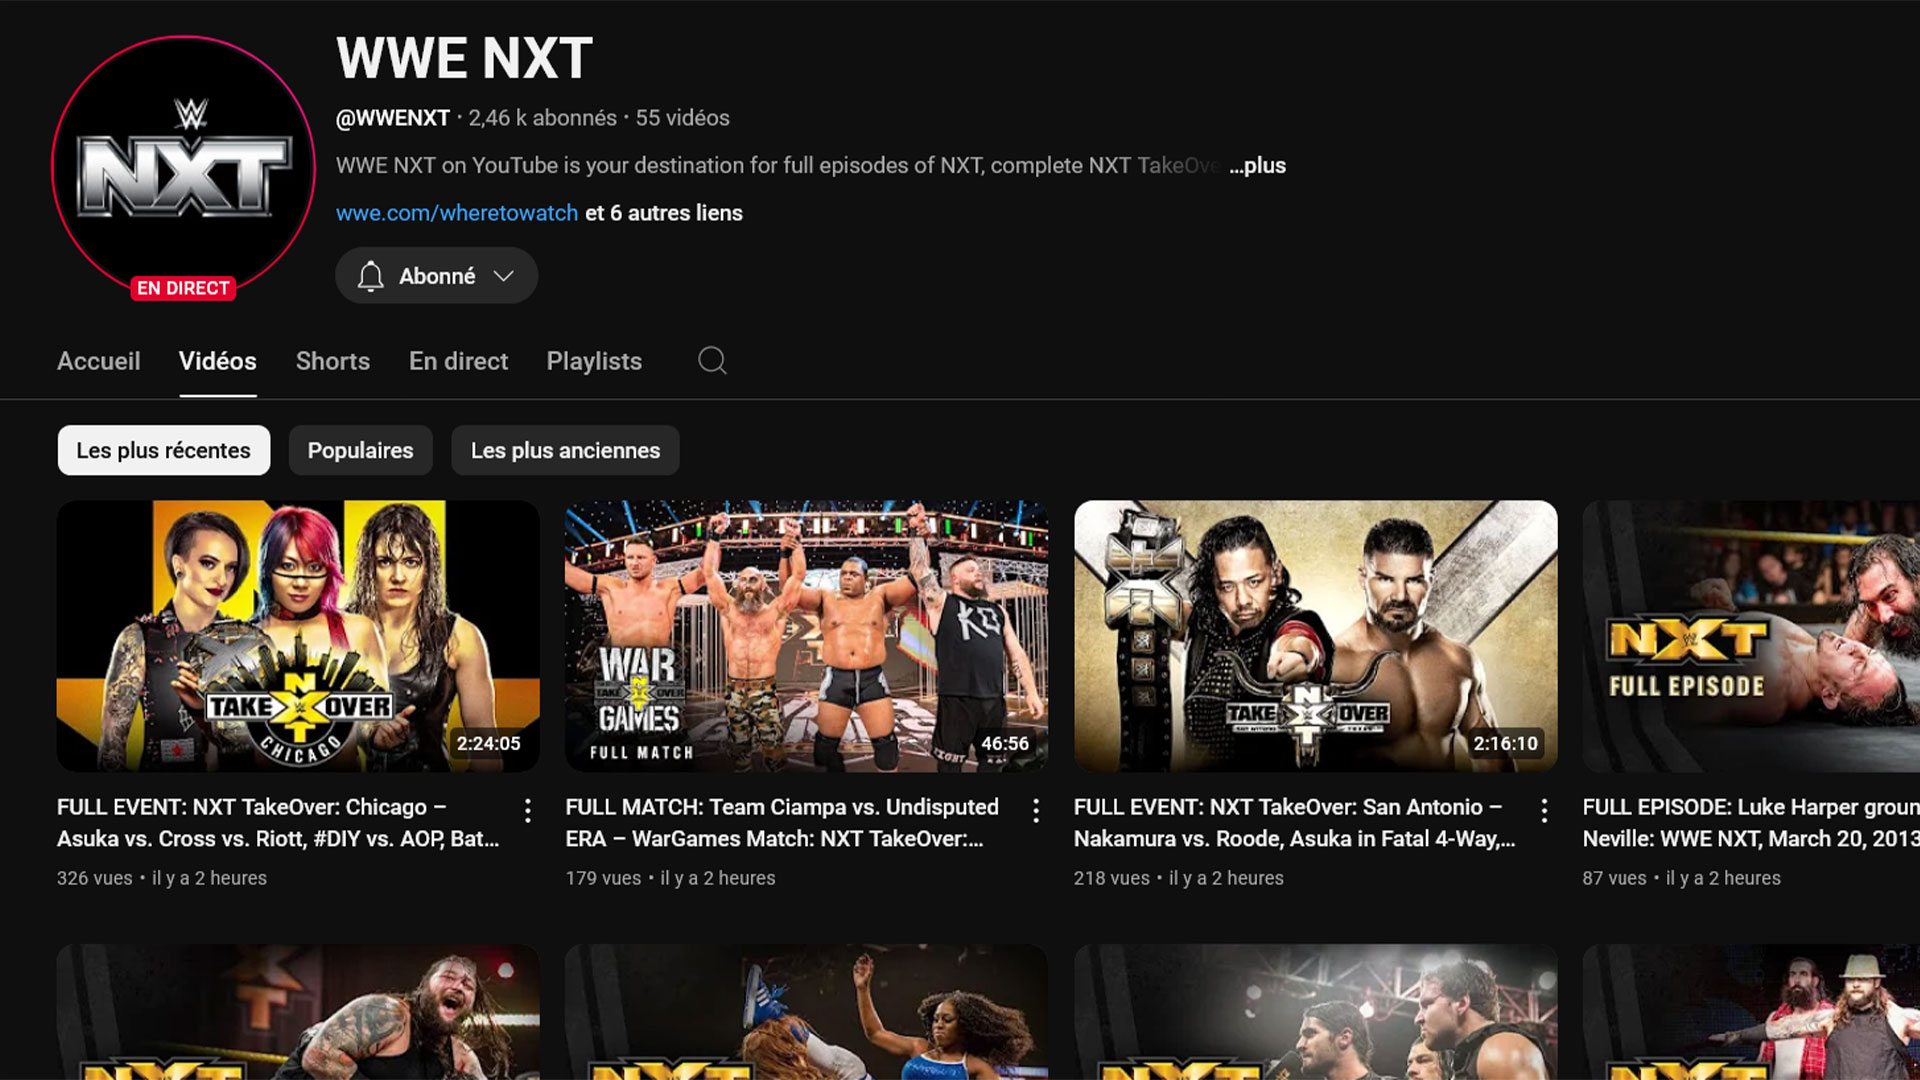Open options menu for TakeOver: Chicago video

pos(527,810)
